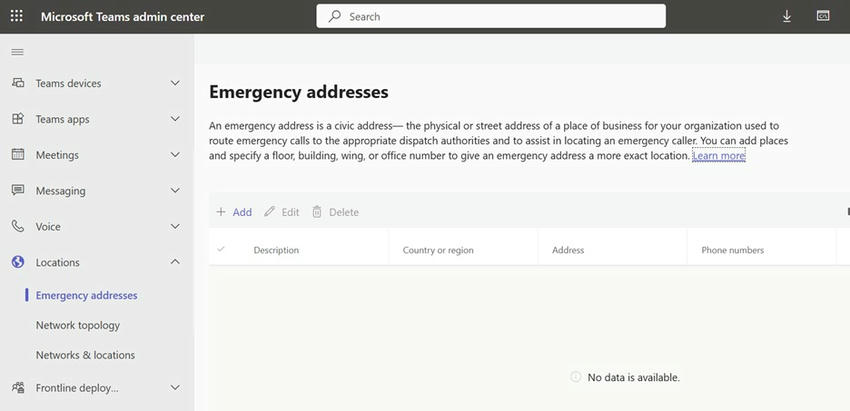850x411 pixels.
Task: Click the No data is available text
Action: tap(634, 377)
